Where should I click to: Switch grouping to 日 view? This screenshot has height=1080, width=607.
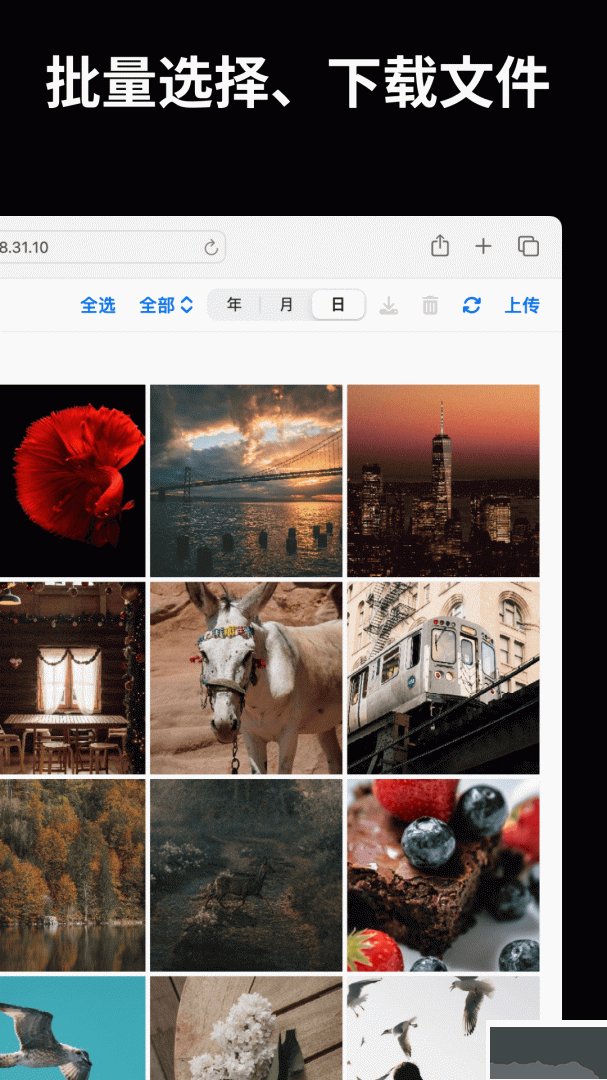point(338,305)
